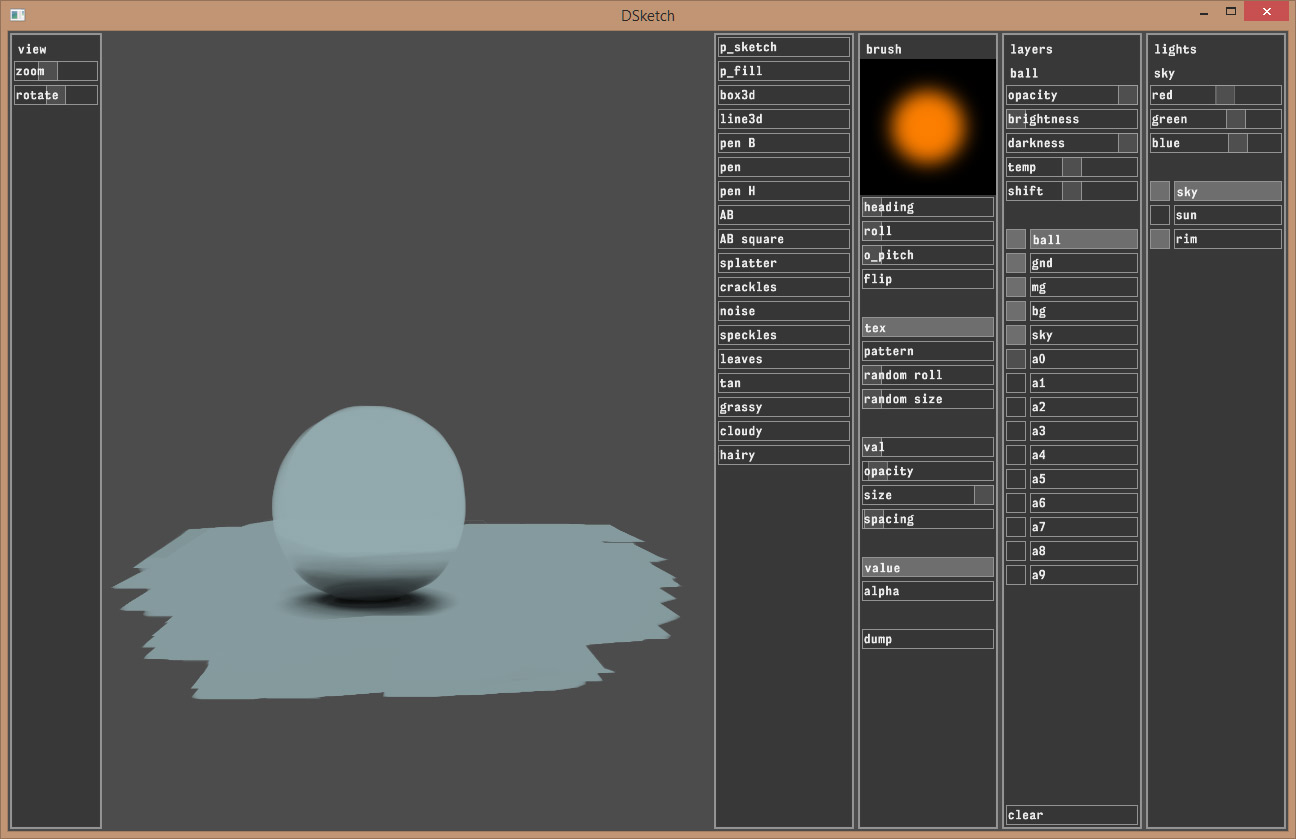Select the pattern brush mode
Viewport: 1296px width, 839px height.
[x=927, y=351]
